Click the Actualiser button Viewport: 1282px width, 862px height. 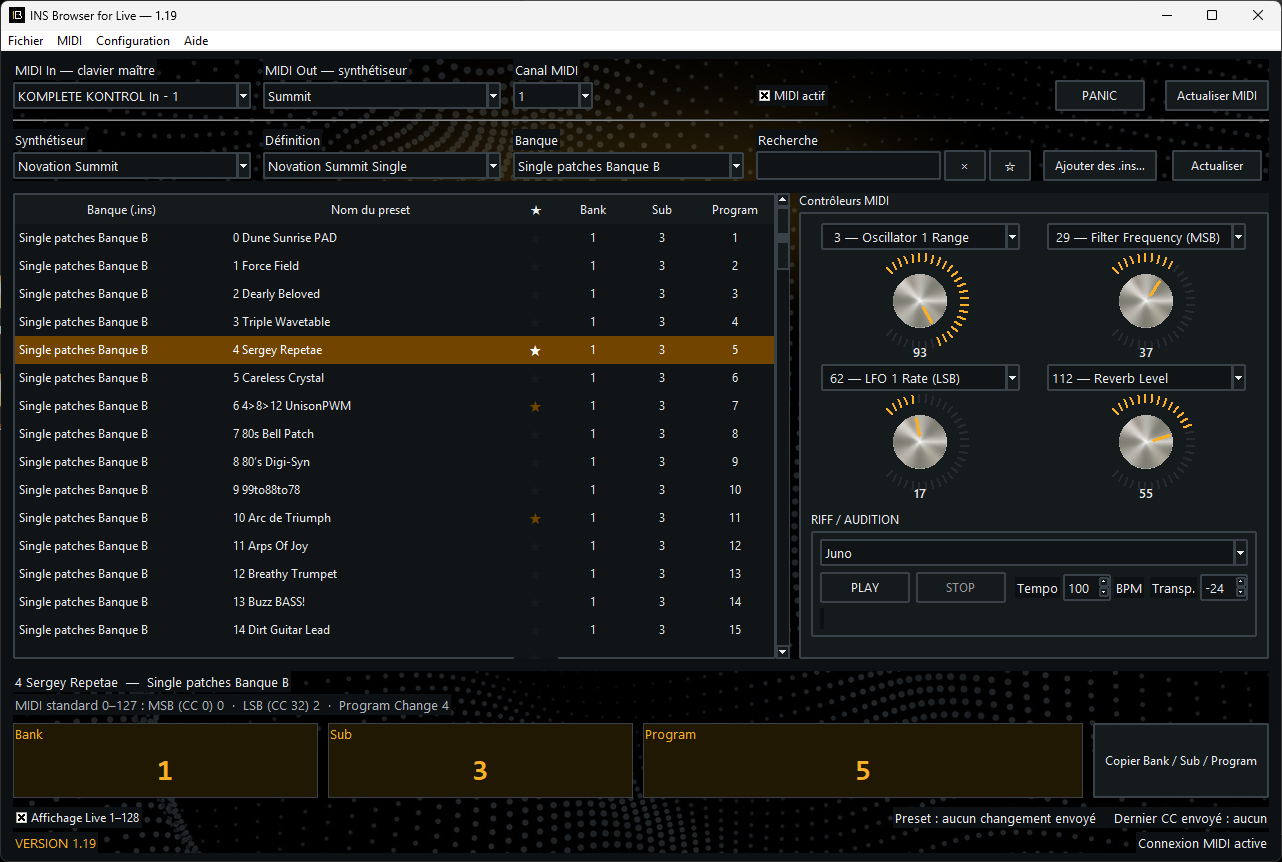click(x=1217, y=166)
